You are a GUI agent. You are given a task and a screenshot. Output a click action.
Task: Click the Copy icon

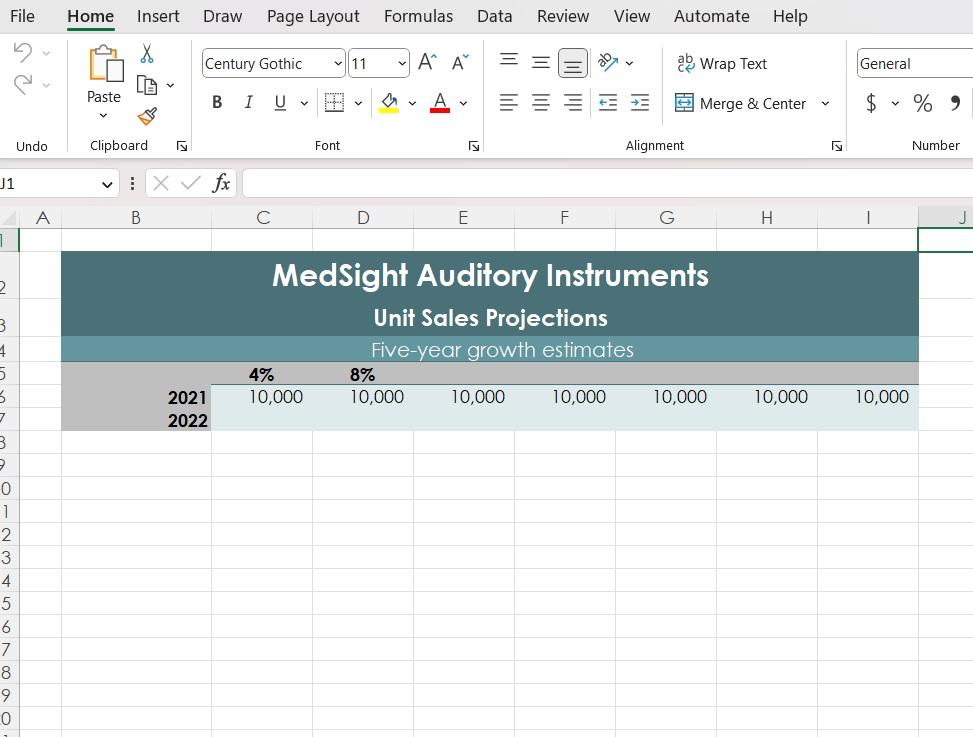click(x=146, y=85)
